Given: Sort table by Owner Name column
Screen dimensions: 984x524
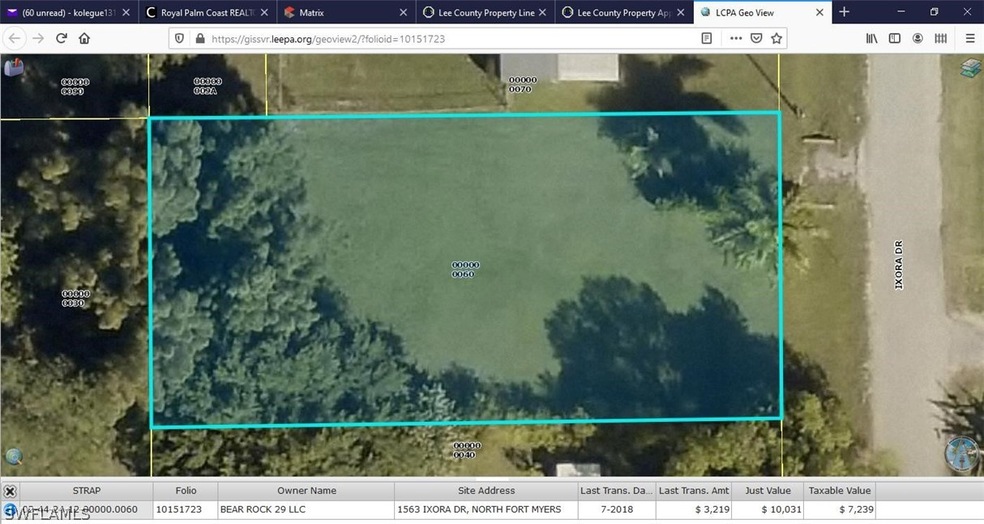Looking at the screenshot, I should [x=305, y=491].
